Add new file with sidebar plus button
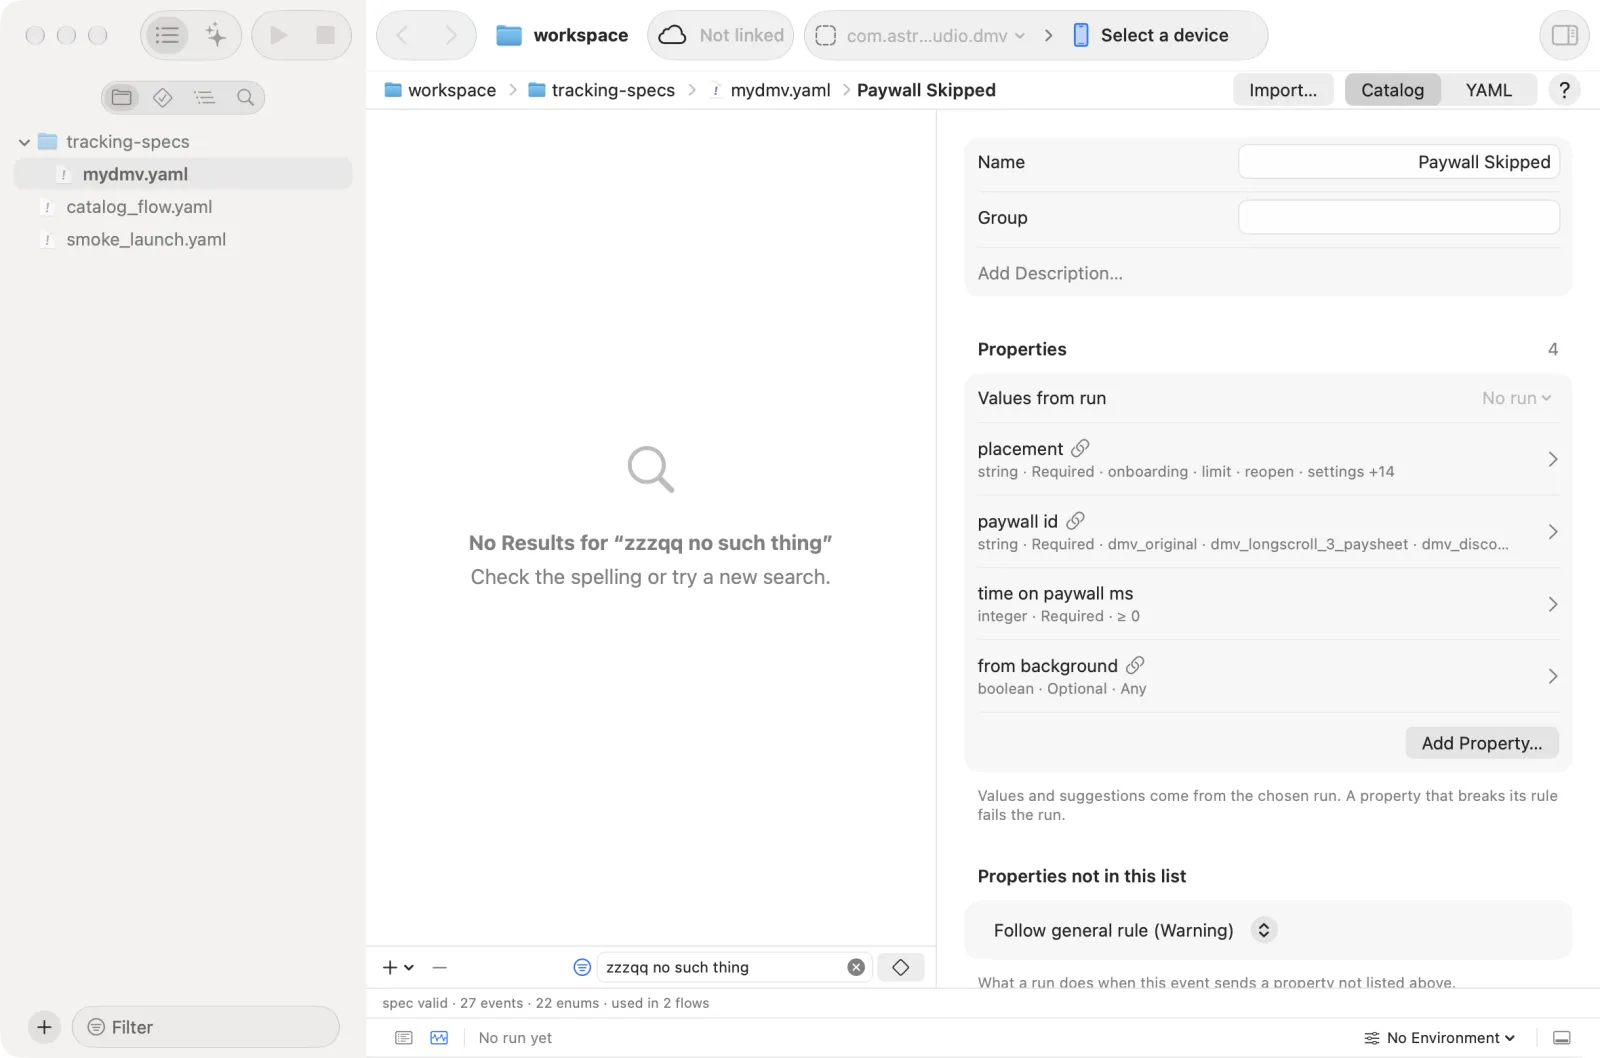Viewport: 1600px width, 1058px height. (44, 1027)
